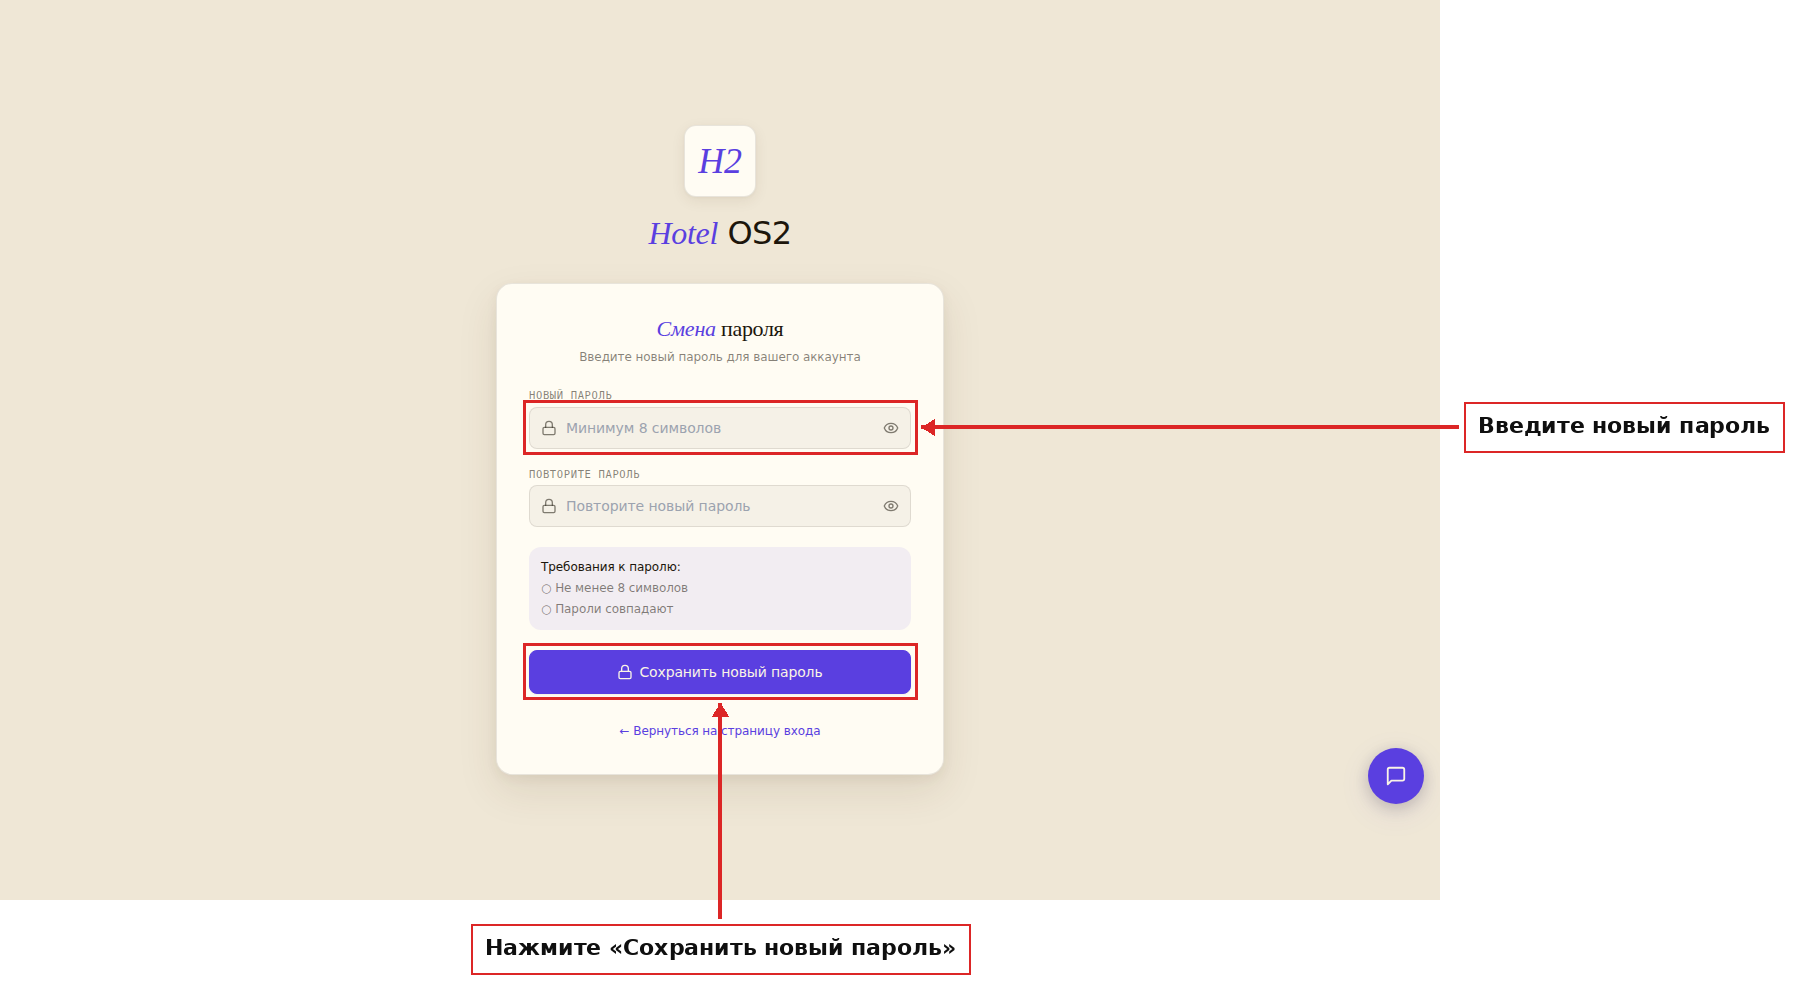Click lock icon in repeat password field
Viewport: 1808px width, 998px height.
click(x=549, y=506)
